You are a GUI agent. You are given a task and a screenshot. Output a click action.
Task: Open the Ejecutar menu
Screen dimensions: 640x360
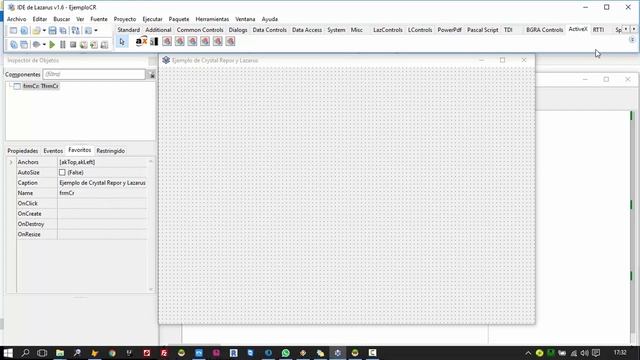click(152, 19)
